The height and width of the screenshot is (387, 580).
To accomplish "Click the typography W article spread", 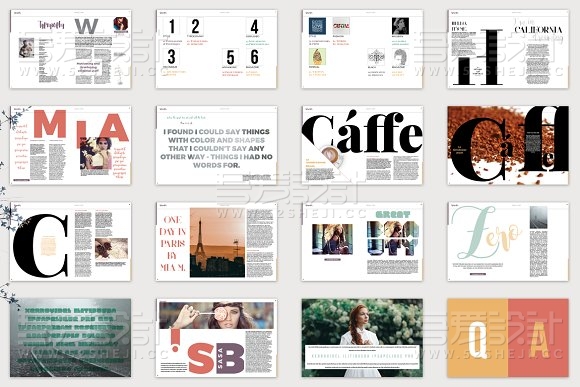I will (70, 49).
